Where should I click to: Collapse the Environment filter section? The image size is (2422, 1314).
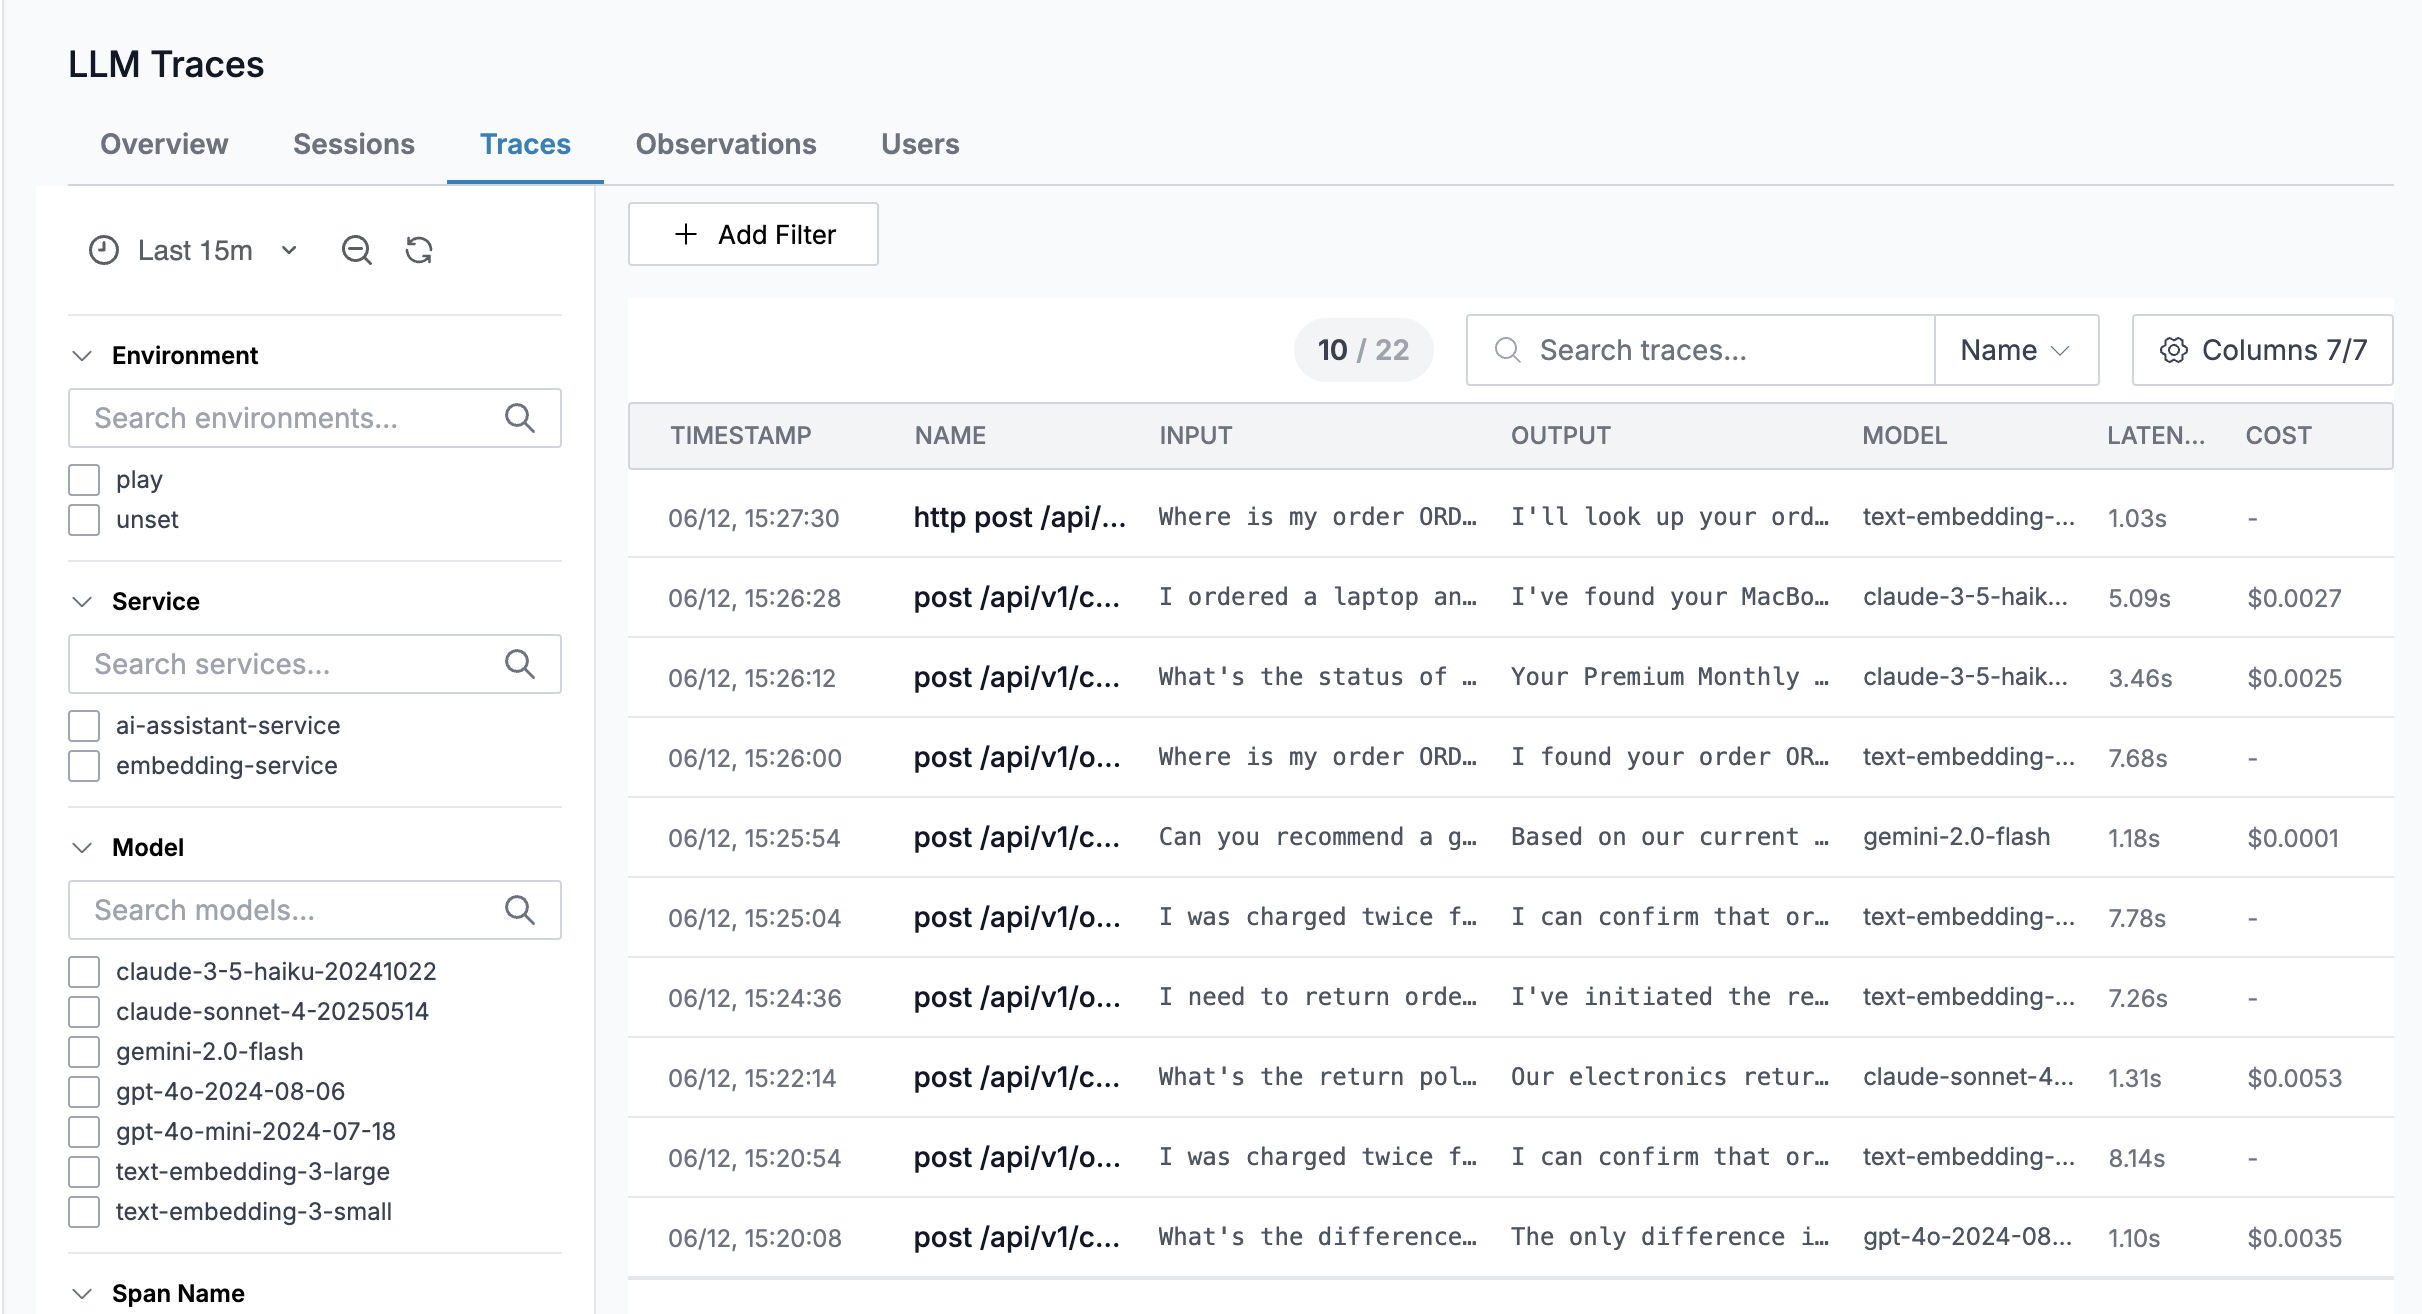click(x=82, y=355)
